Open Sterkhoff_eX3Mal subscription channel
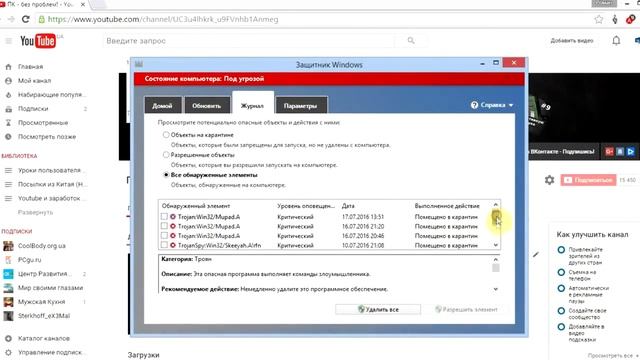640x360 pixels. pos(44,316)
